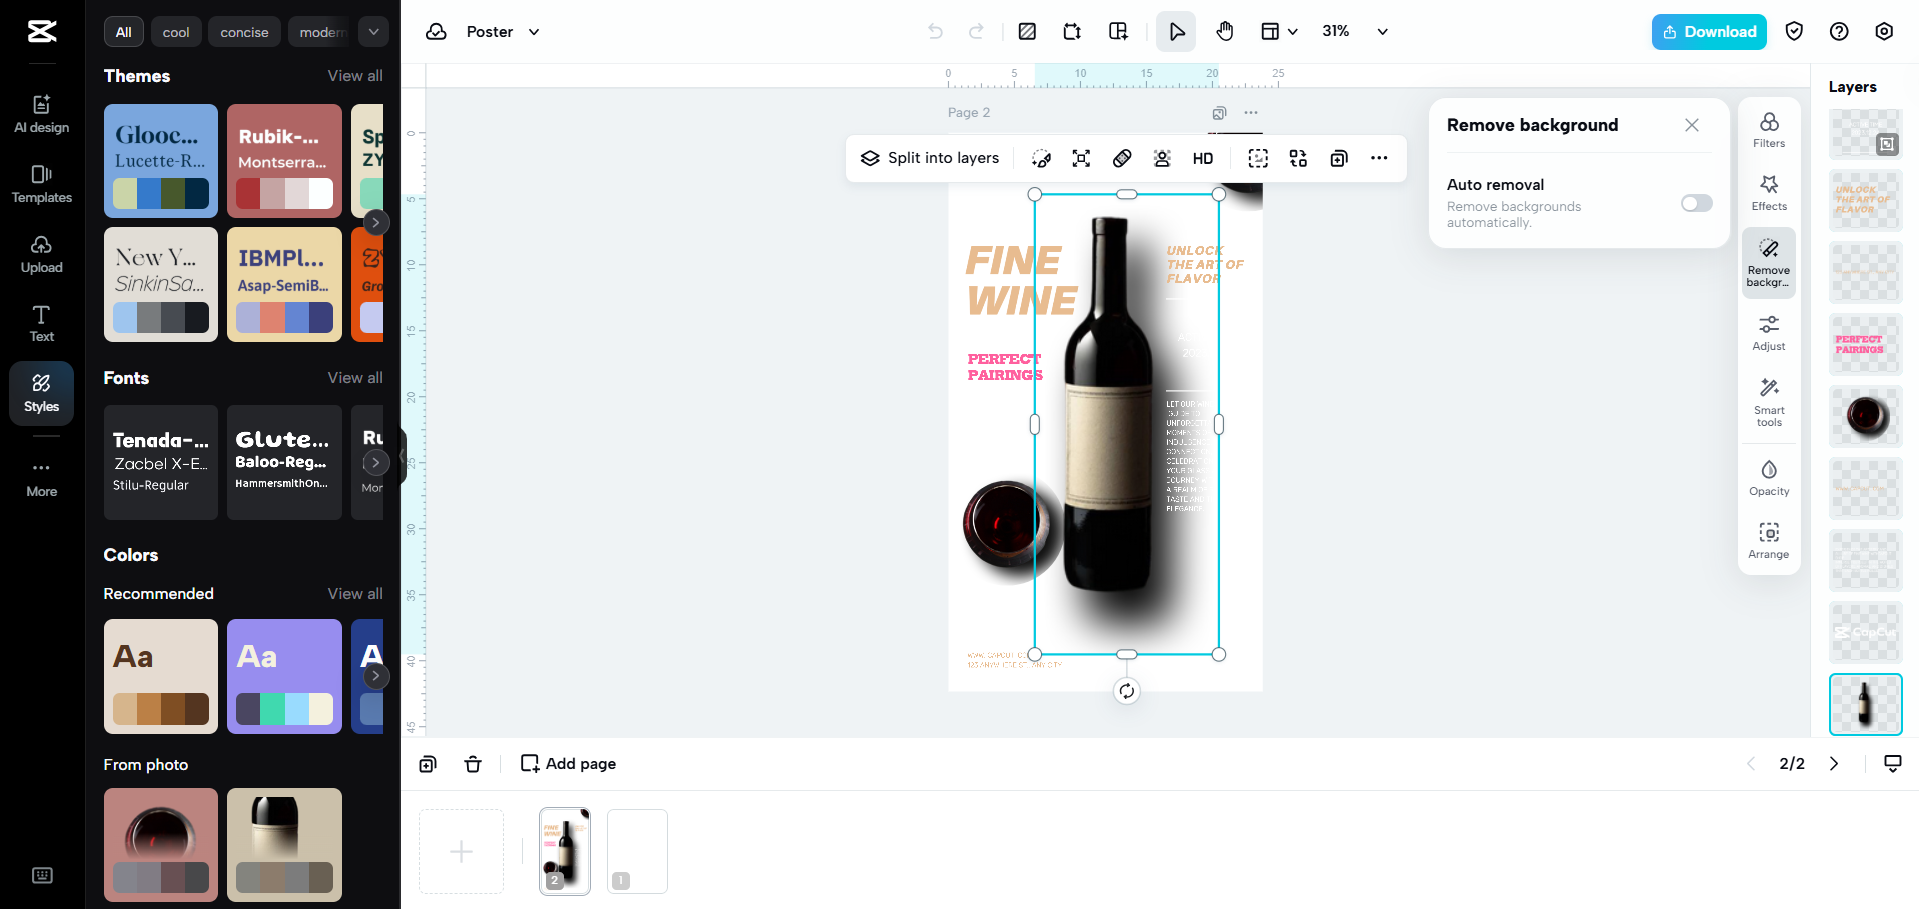
Task: Enable the Auto removal toggle
Action: tap(1695, 203)
